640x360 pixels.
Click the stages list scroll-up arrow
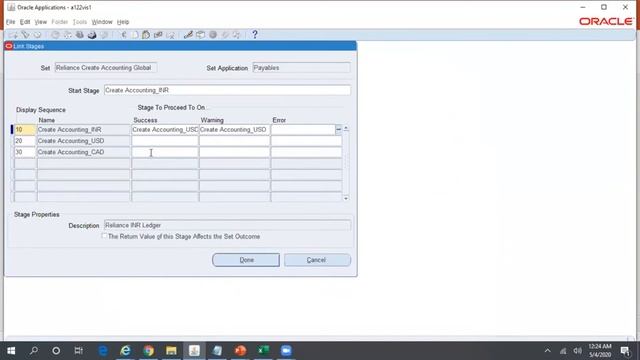point(346,129)
